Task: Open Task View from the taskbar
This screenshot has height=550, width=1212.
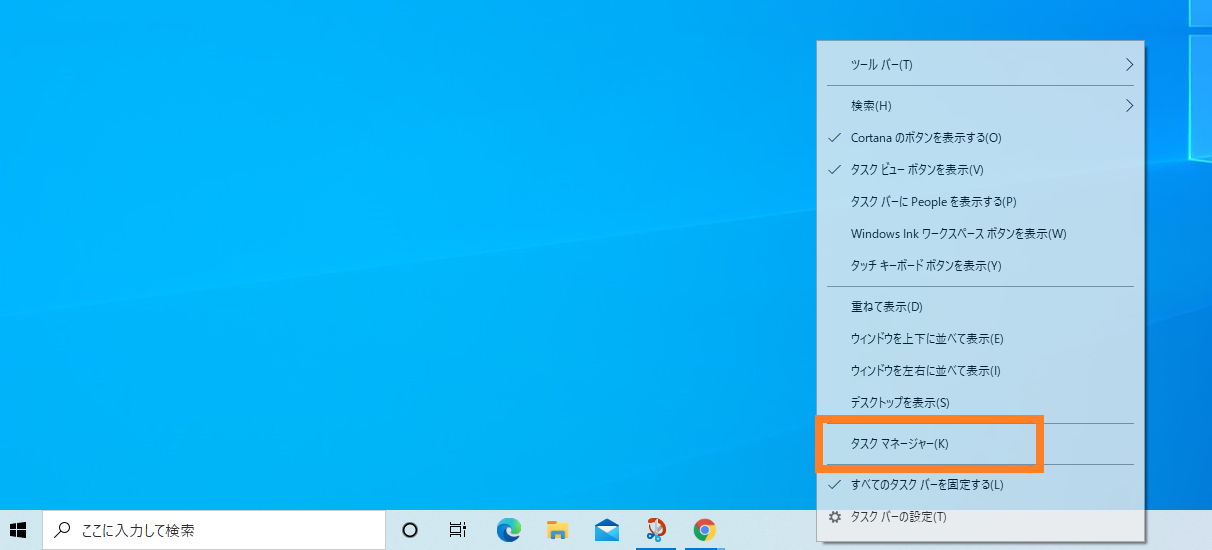Action: (458, 530)
